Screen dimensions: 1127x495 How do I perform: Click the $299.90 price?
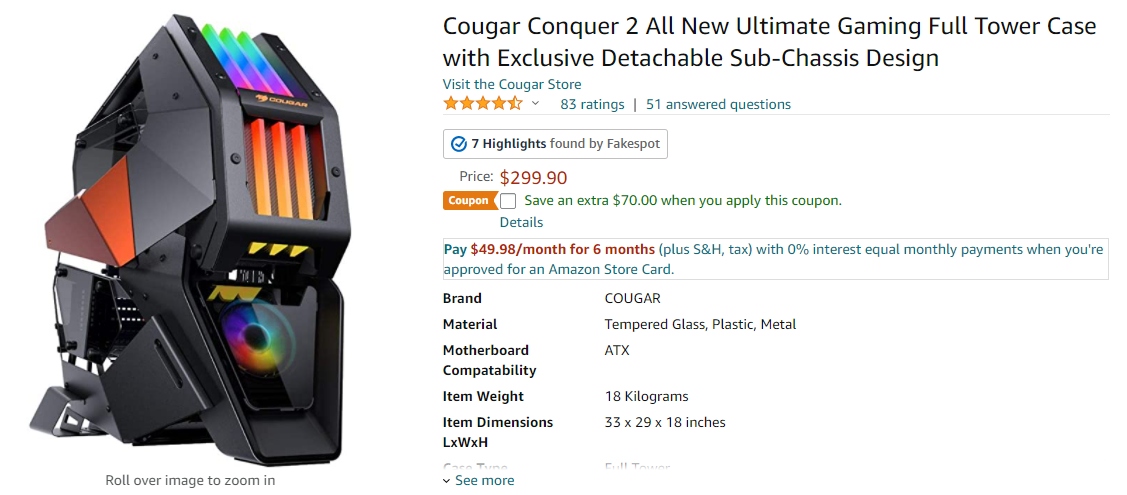pyautogui.click(x=533, y=178)
